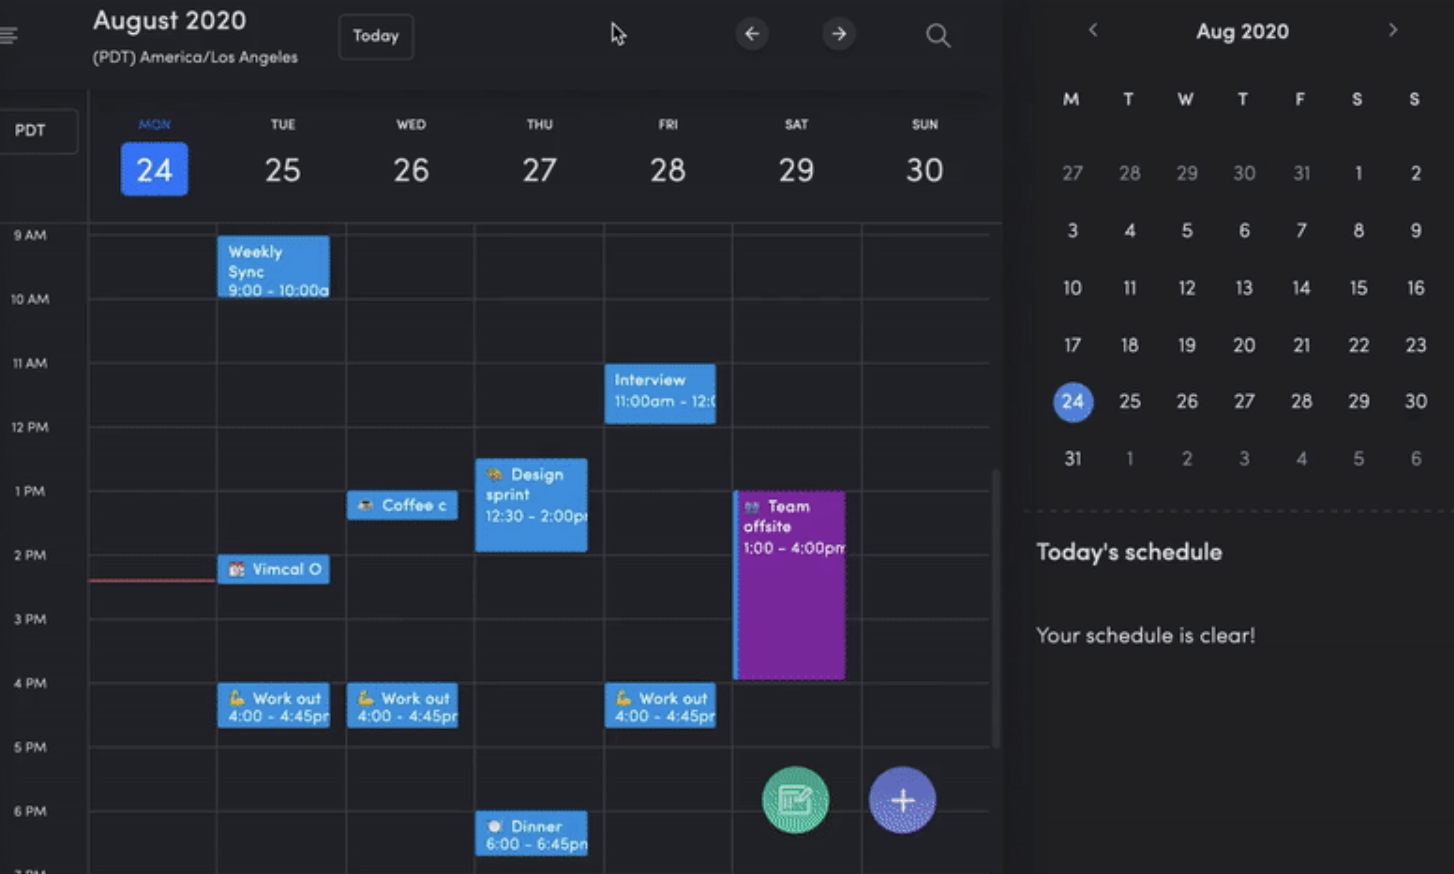The width and height of the screenshot is (1454, 874).
Task: Open the search magnifier icon
Action: tap(937, 36)
